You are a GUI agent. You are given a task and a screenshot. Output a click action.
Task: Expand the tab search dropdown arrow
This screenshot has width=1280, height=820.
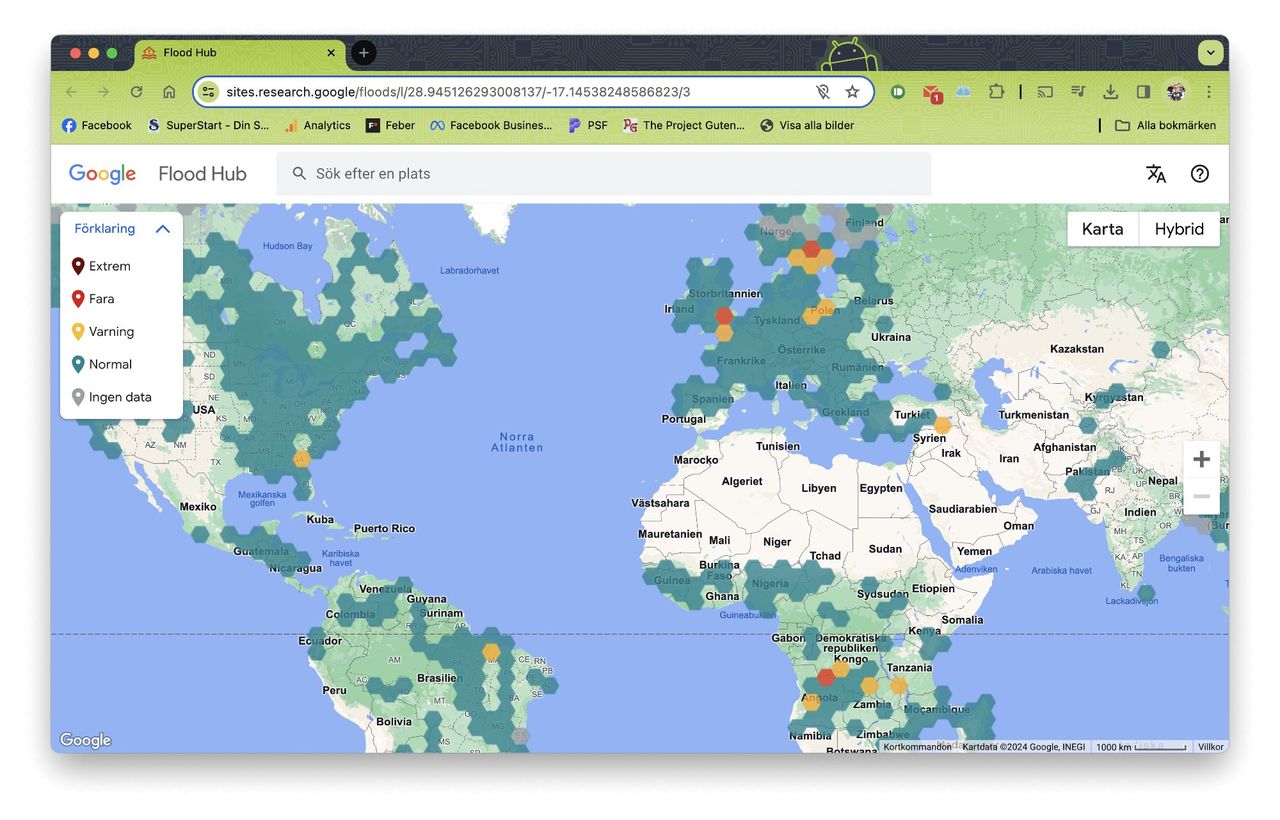(1212, 53)
